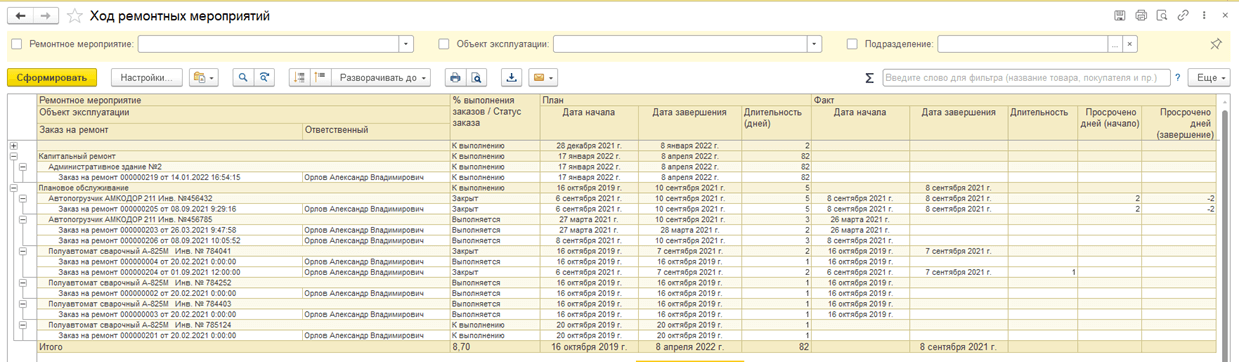Click the printer icon in the title bar
This screenshot has height=362, width=1239.
pyautogui.click(x=1141, y=16)
